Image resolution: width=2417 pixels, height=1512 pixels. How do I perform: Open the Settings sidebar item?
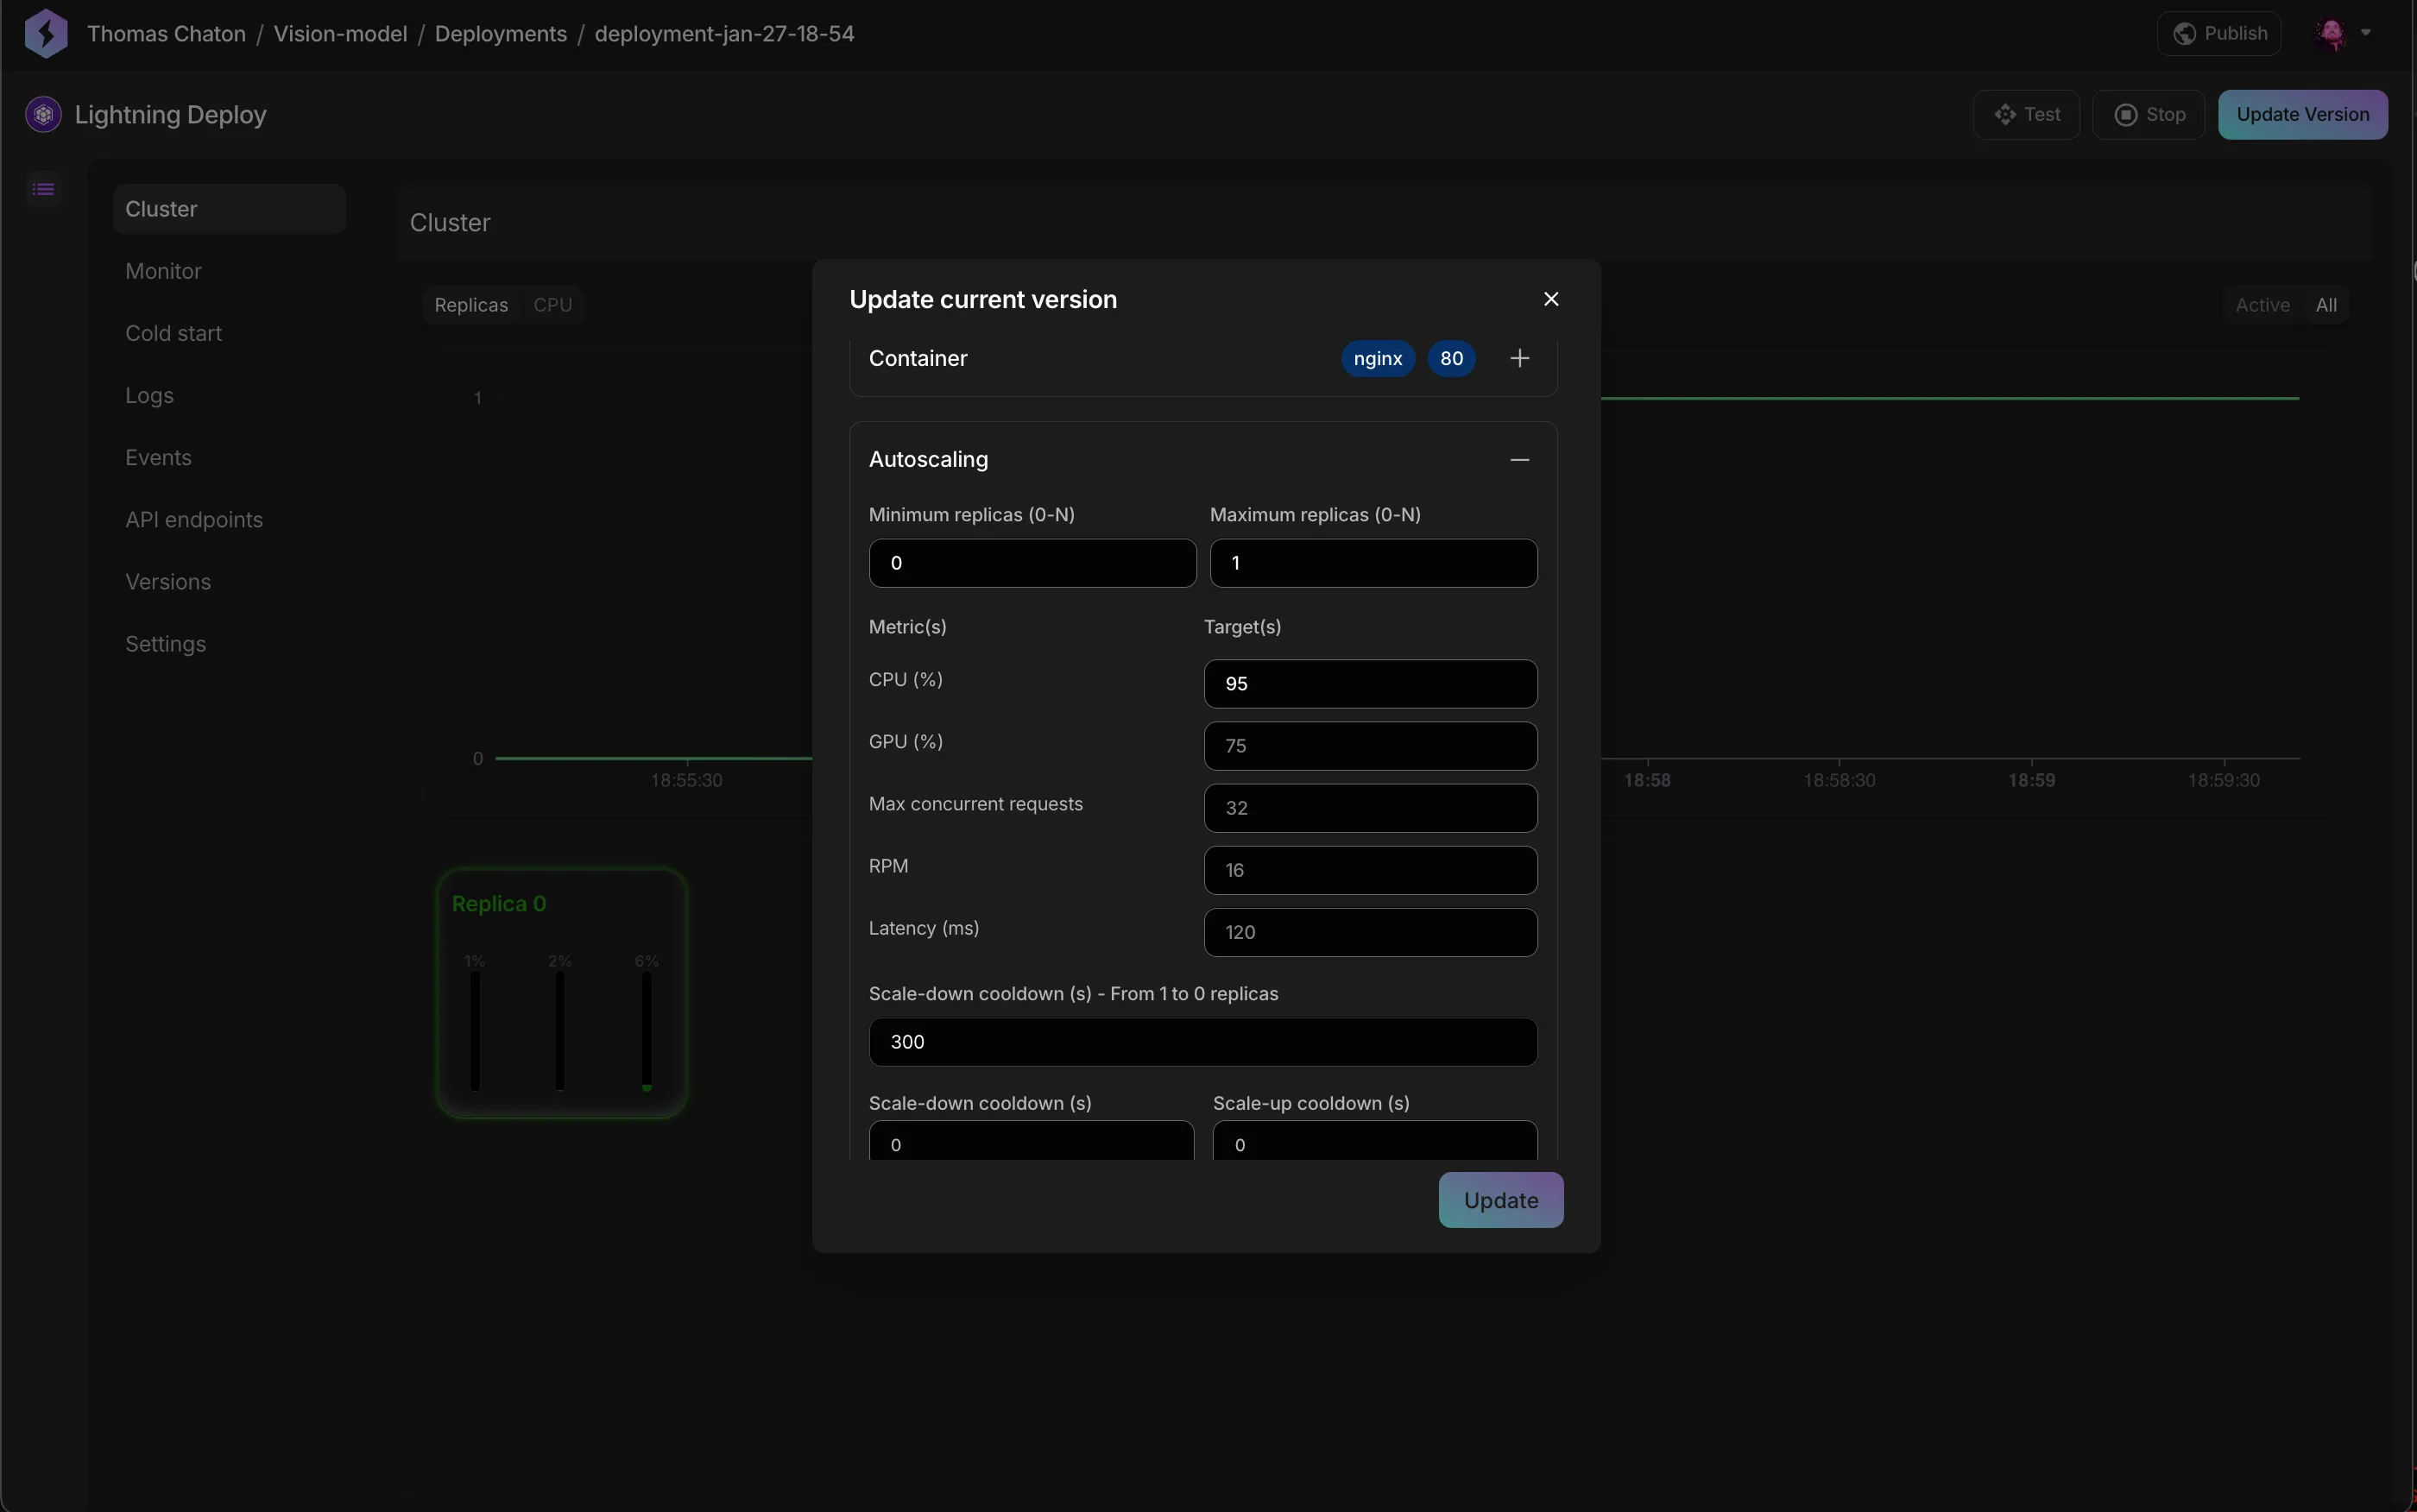(x=165, y=644)
